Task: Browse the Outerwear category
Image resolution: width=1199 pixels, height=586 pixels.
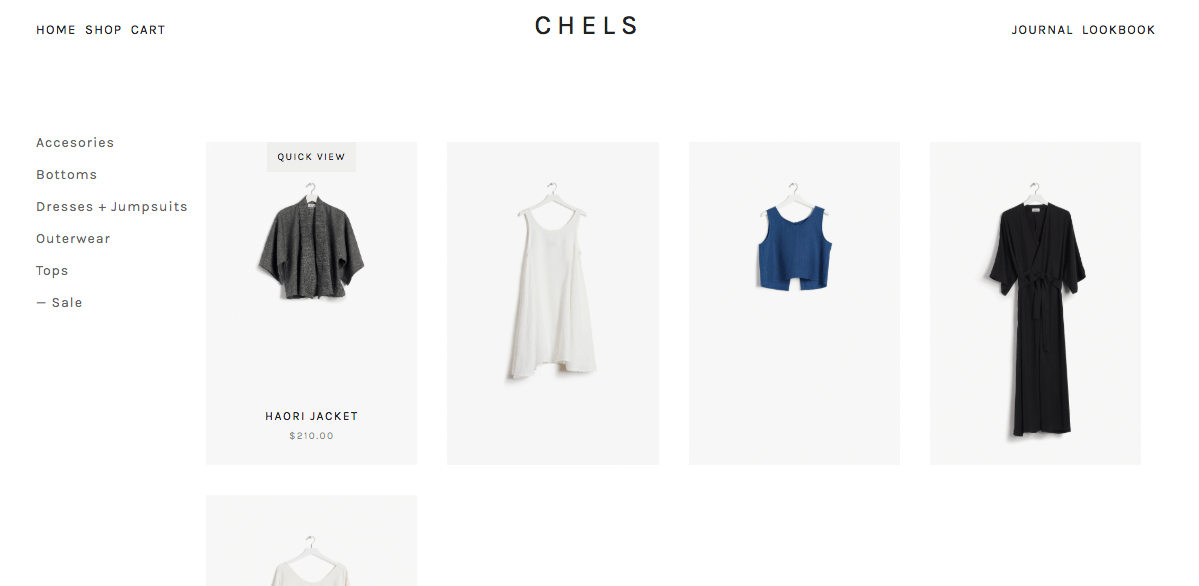Action: pos(73,239)
